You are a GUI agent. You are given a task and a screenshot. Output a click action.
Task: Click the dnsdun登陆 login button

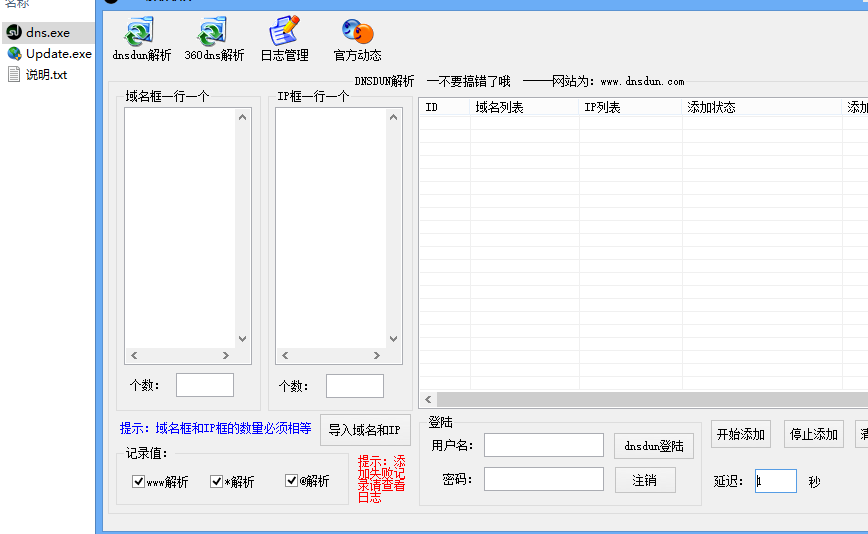[654, 446]
